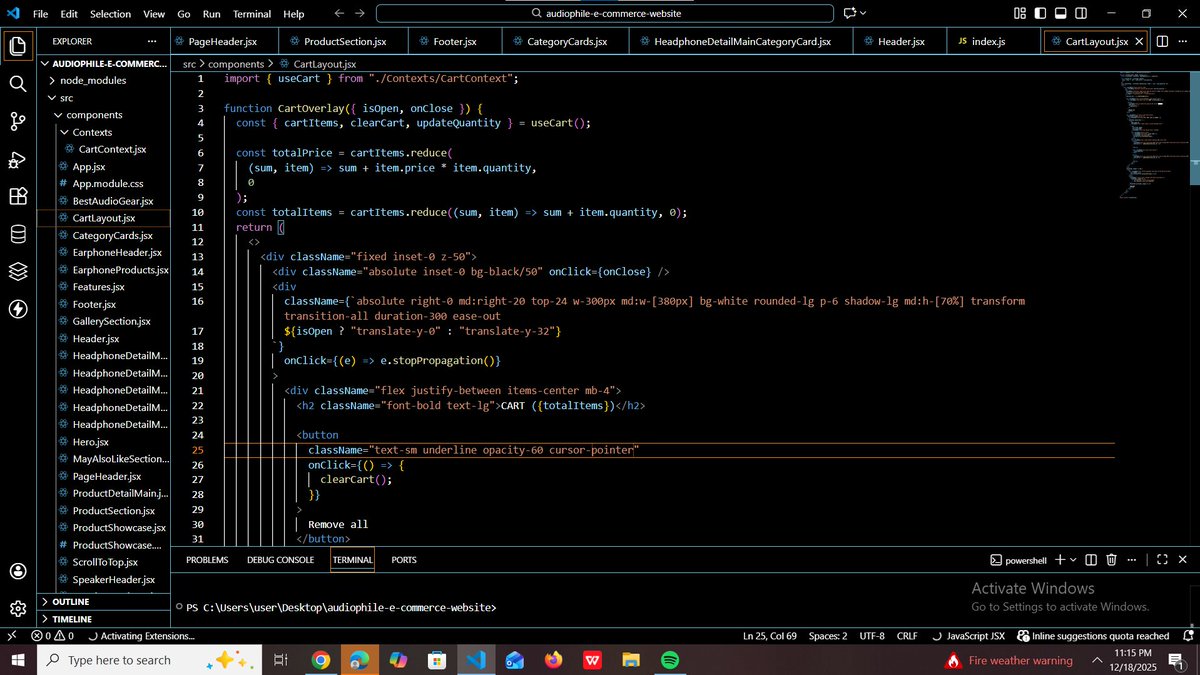Open the Selection menu
Image resolution: width=1200 pixels, height=675 pixels.
110,14
